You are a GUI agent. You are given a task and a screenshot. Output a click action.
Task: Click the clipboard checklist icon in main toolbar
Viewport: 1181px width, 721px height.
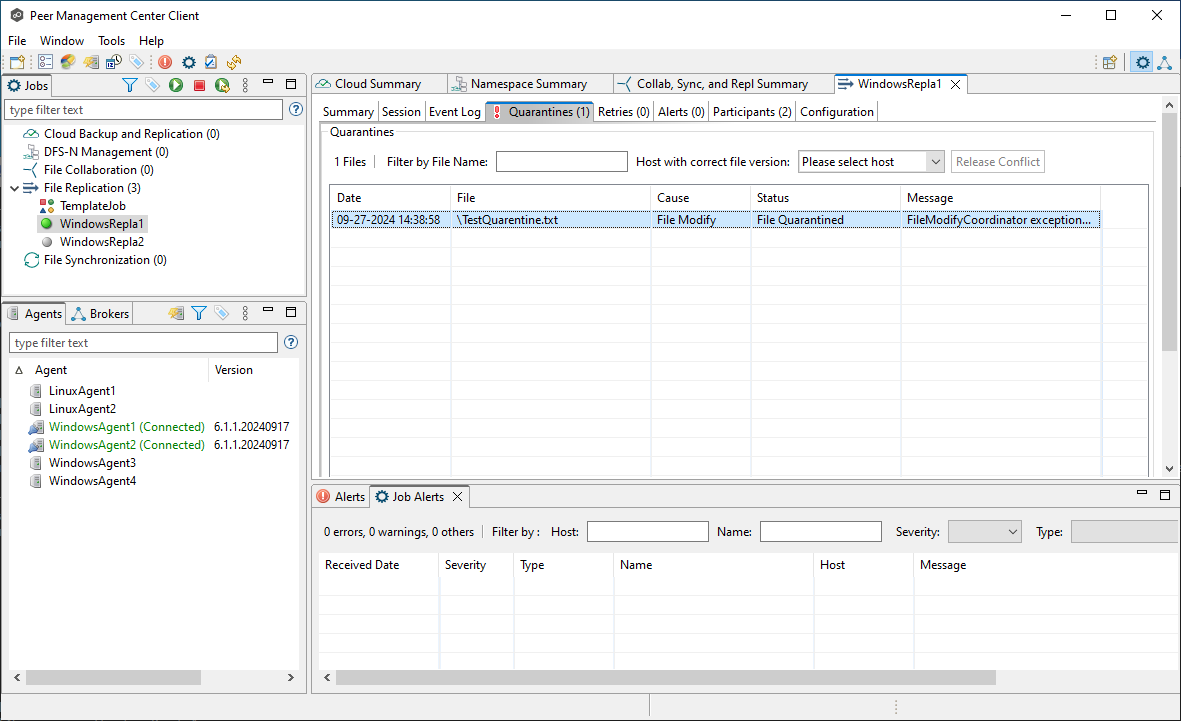pyautogui.click(x=211, y=62)
